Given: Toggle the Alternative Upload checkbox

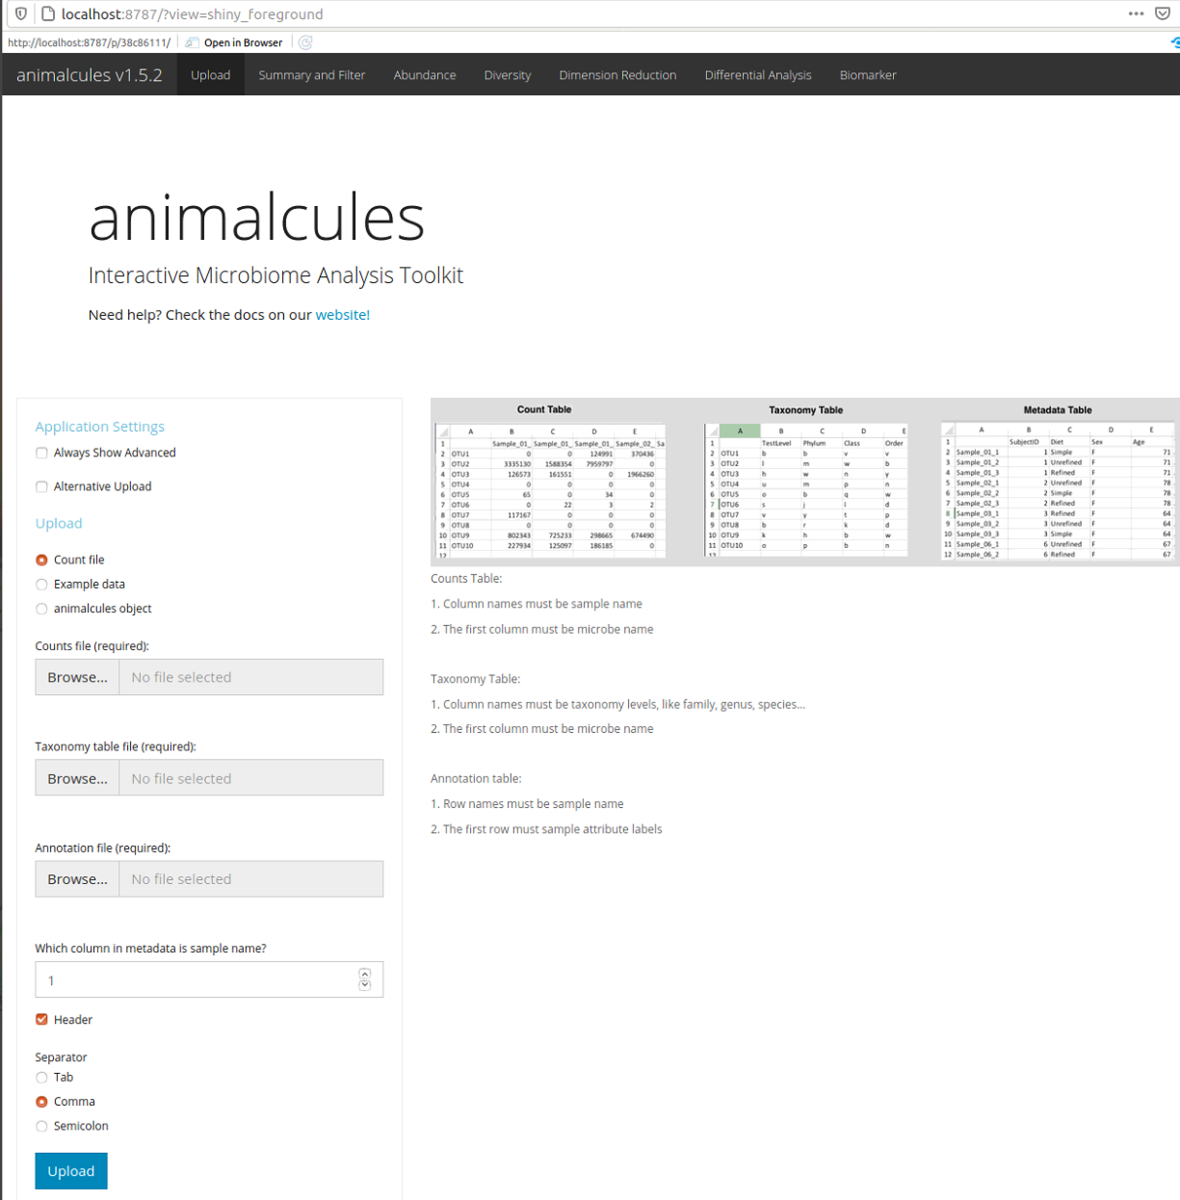Looking at the screenshot, I should click(42, 487).
